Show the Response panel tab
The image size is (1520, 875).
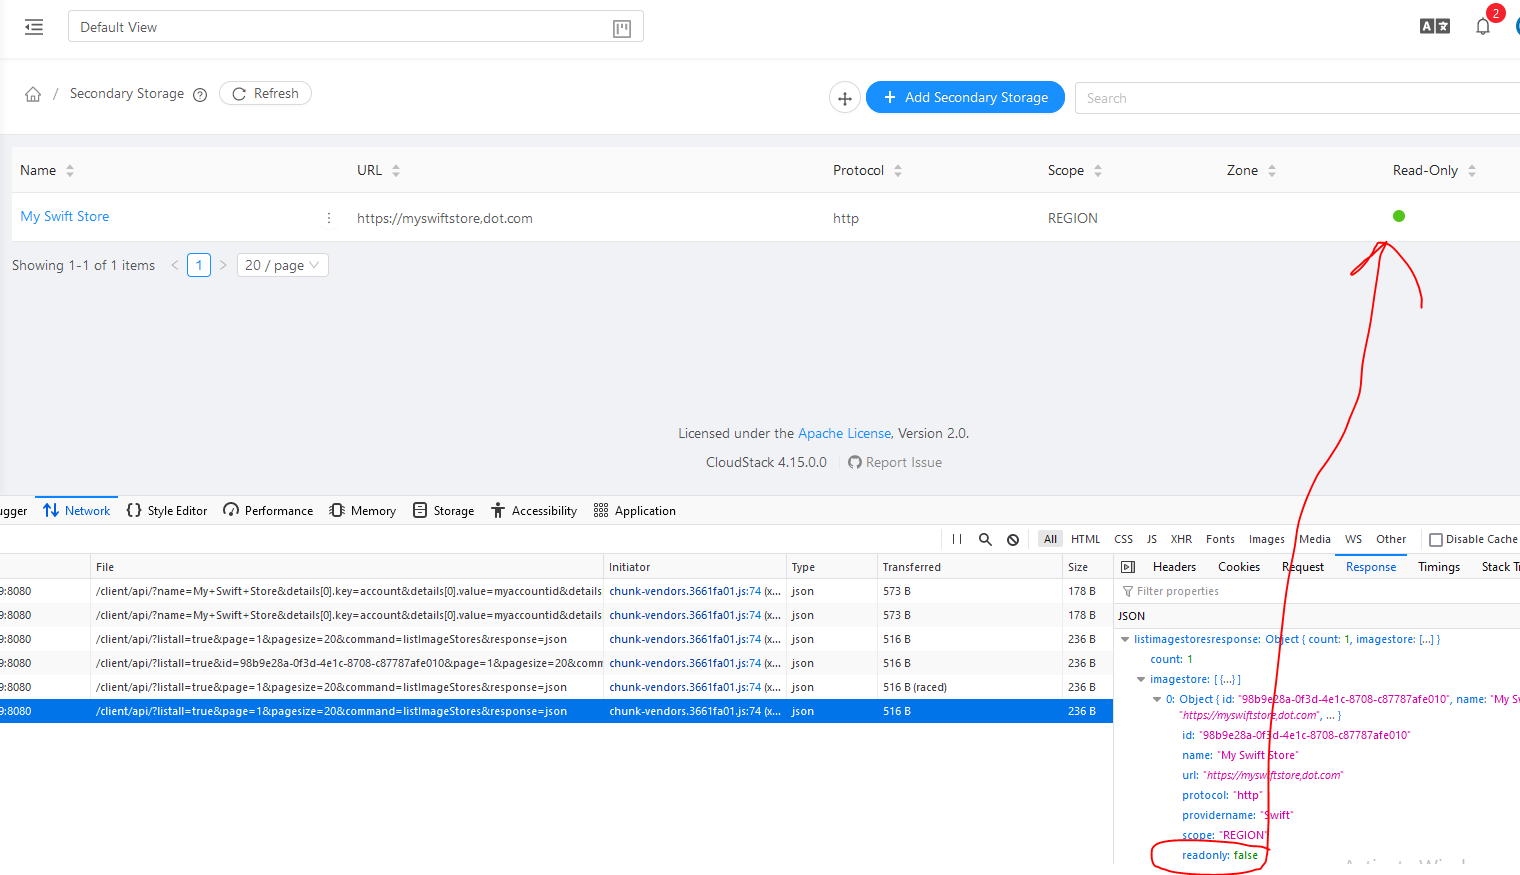1371,567
